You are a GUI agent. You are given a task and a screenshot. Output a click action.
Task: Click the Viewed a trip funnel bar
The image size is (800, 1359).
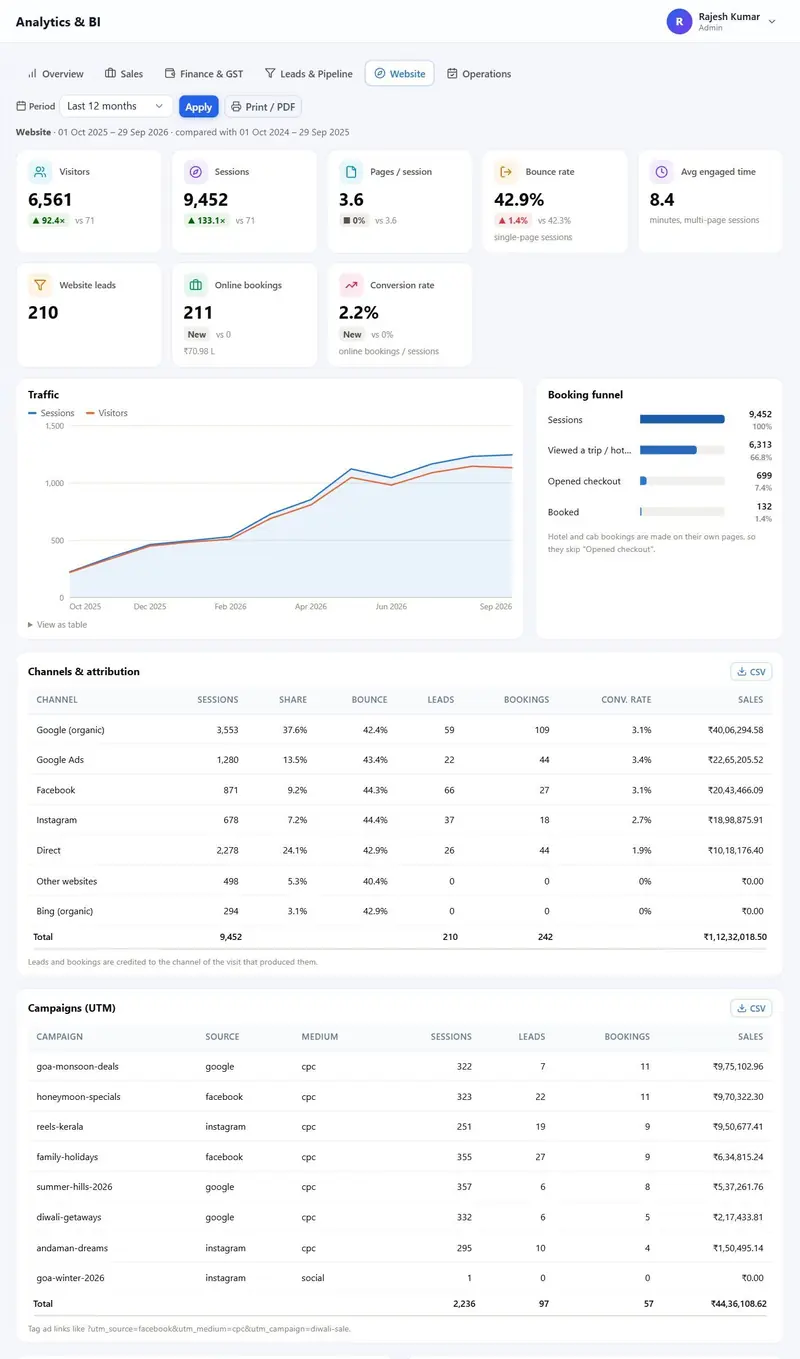(x=682, y=451)
